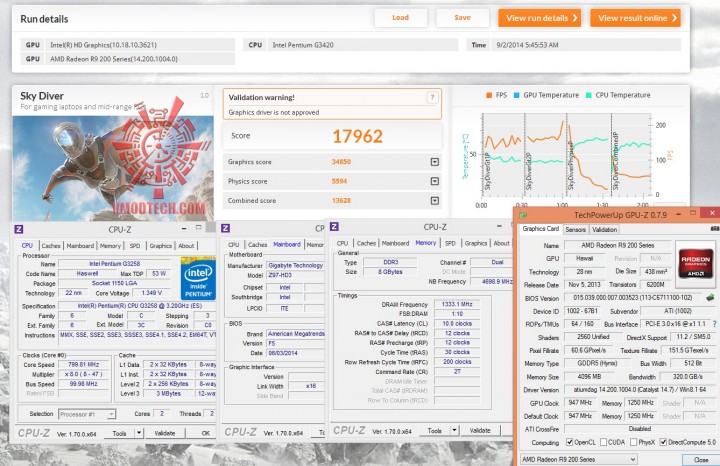Click the orange View run details button
This screenshot has height=466, width=720.
540,18
